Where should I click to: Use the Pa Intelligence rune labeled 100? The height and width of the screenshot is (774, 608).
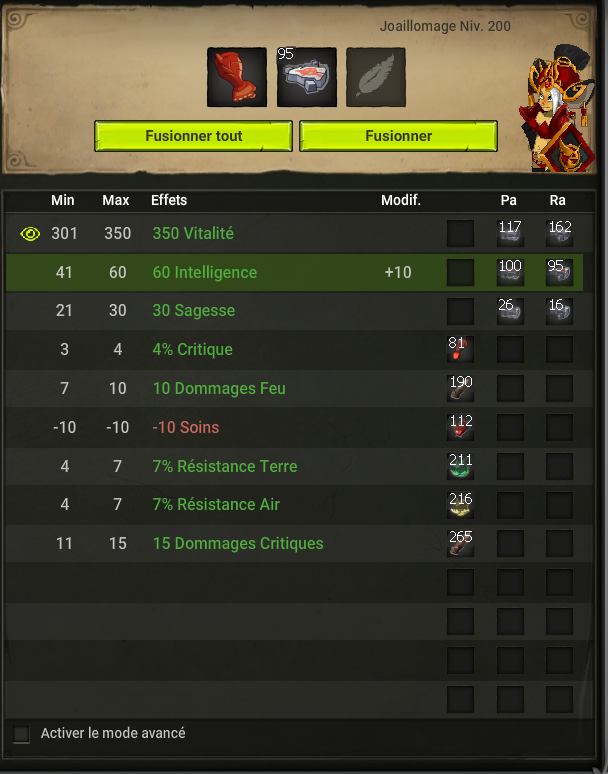(510, 272)
